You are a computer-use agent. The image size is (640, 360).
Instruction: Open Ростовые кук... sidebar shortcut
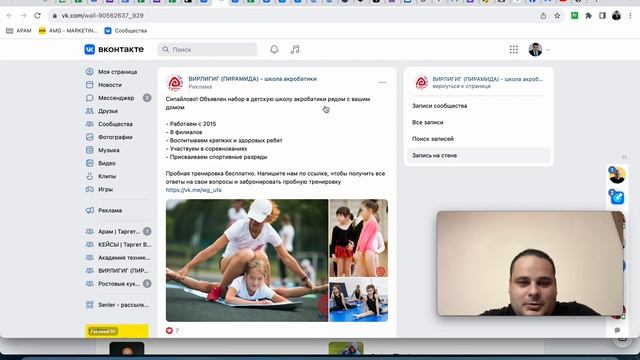(x=118, y=284)
